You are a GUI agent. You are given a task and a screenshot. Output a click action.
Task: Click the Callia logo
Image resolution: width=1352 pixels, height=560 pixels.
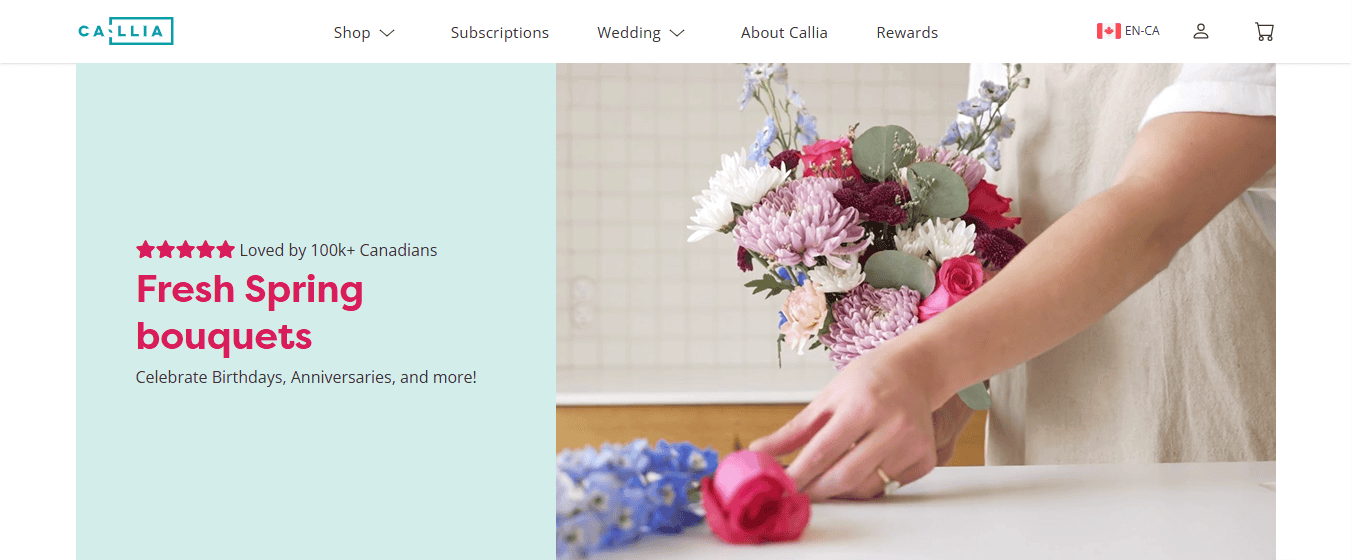126,32
